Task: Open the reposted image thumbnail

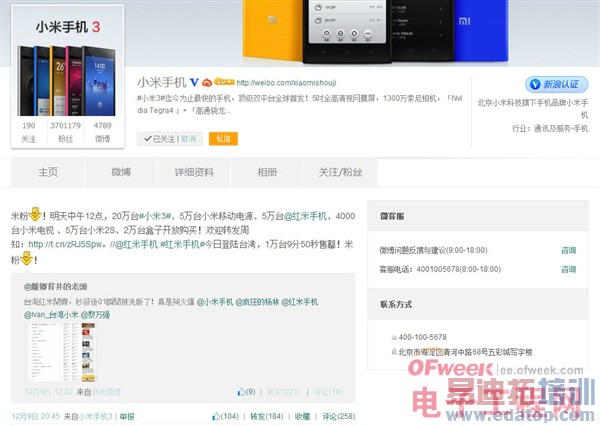Action: click(62, 351)
